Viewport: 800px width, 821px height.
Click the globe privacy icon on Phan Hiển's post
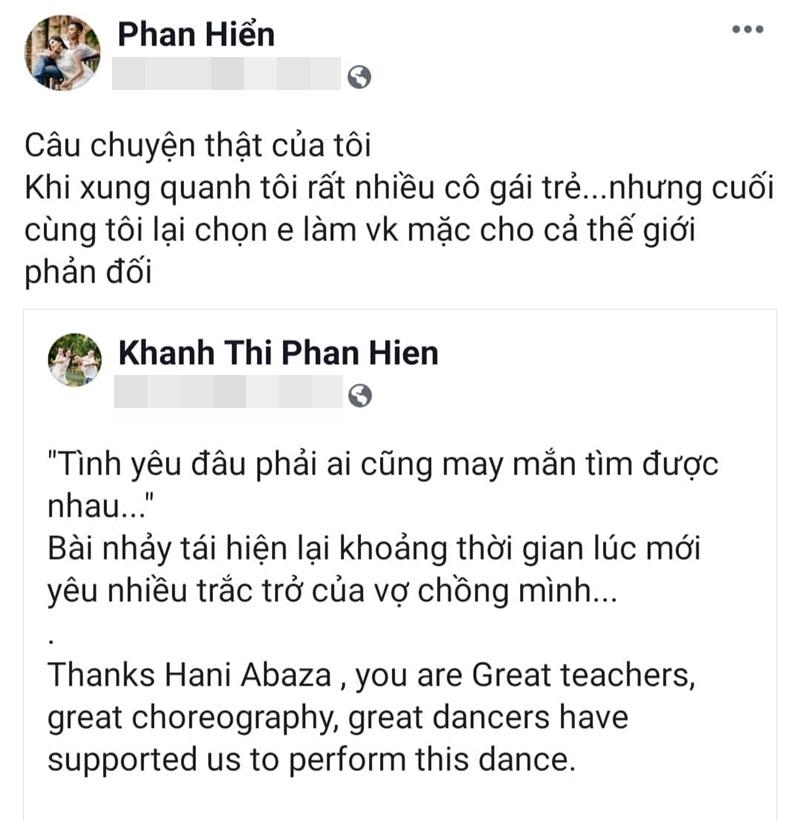point(360,77)
